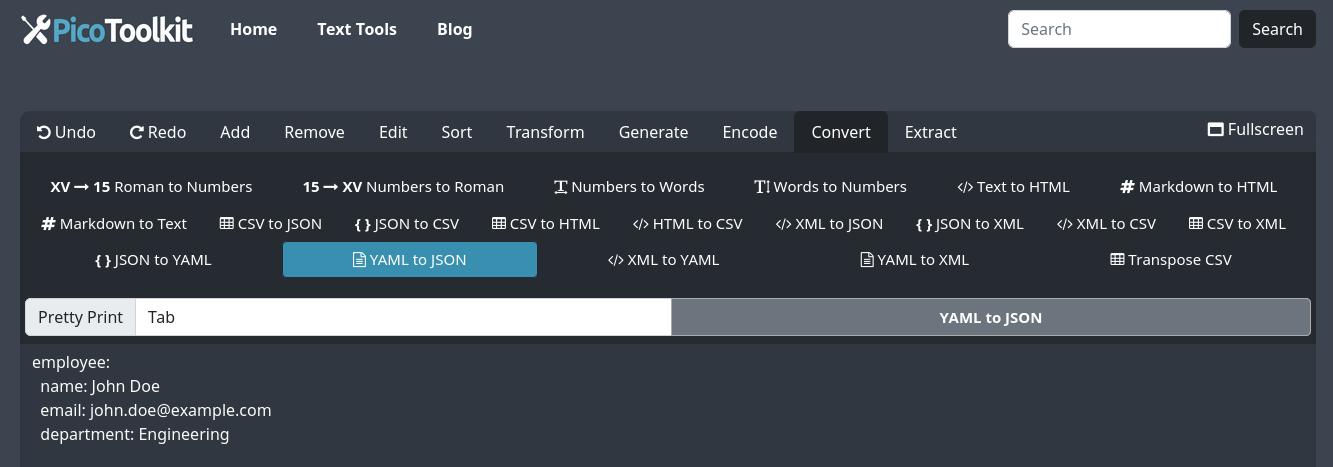Viewport: 1333px width, 467px height.
Task: Switch to the Encode tab
Action: (749, 132)
